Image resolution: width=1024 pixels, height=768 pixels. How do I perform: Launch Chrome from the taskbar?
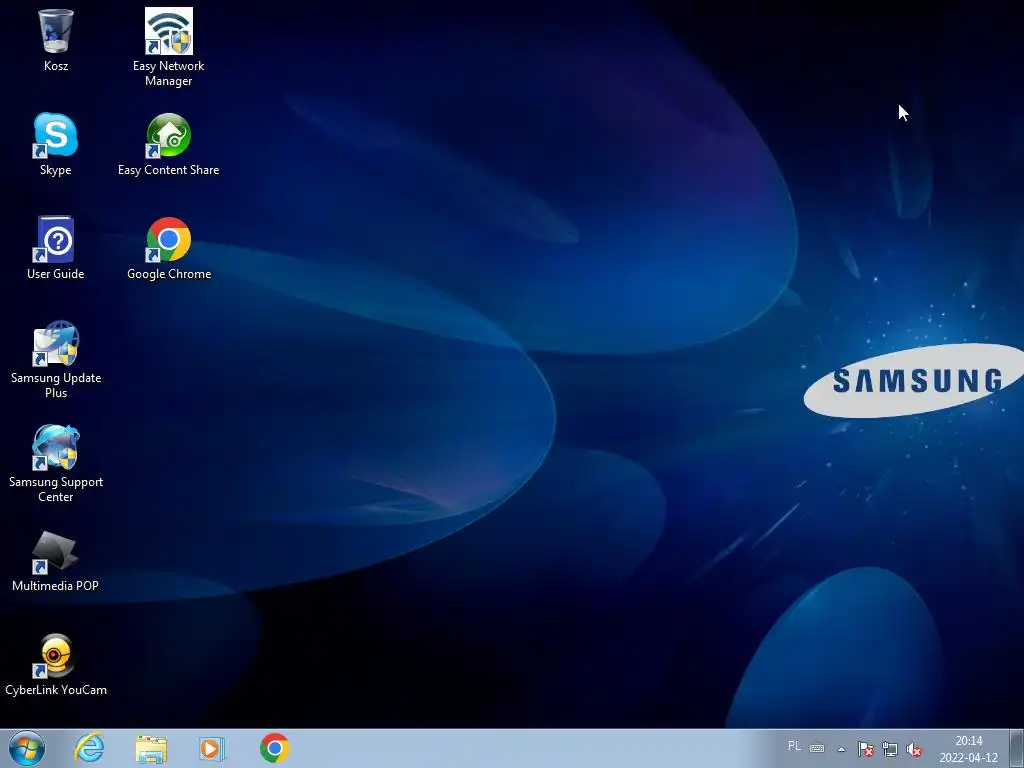(x=274, y=748)
